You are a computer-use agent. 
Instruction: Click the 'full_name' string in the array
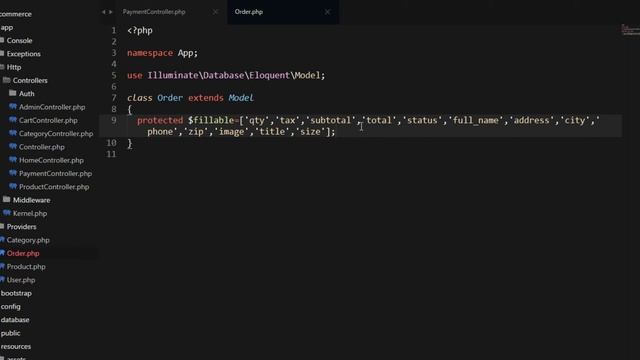point(476,120)
